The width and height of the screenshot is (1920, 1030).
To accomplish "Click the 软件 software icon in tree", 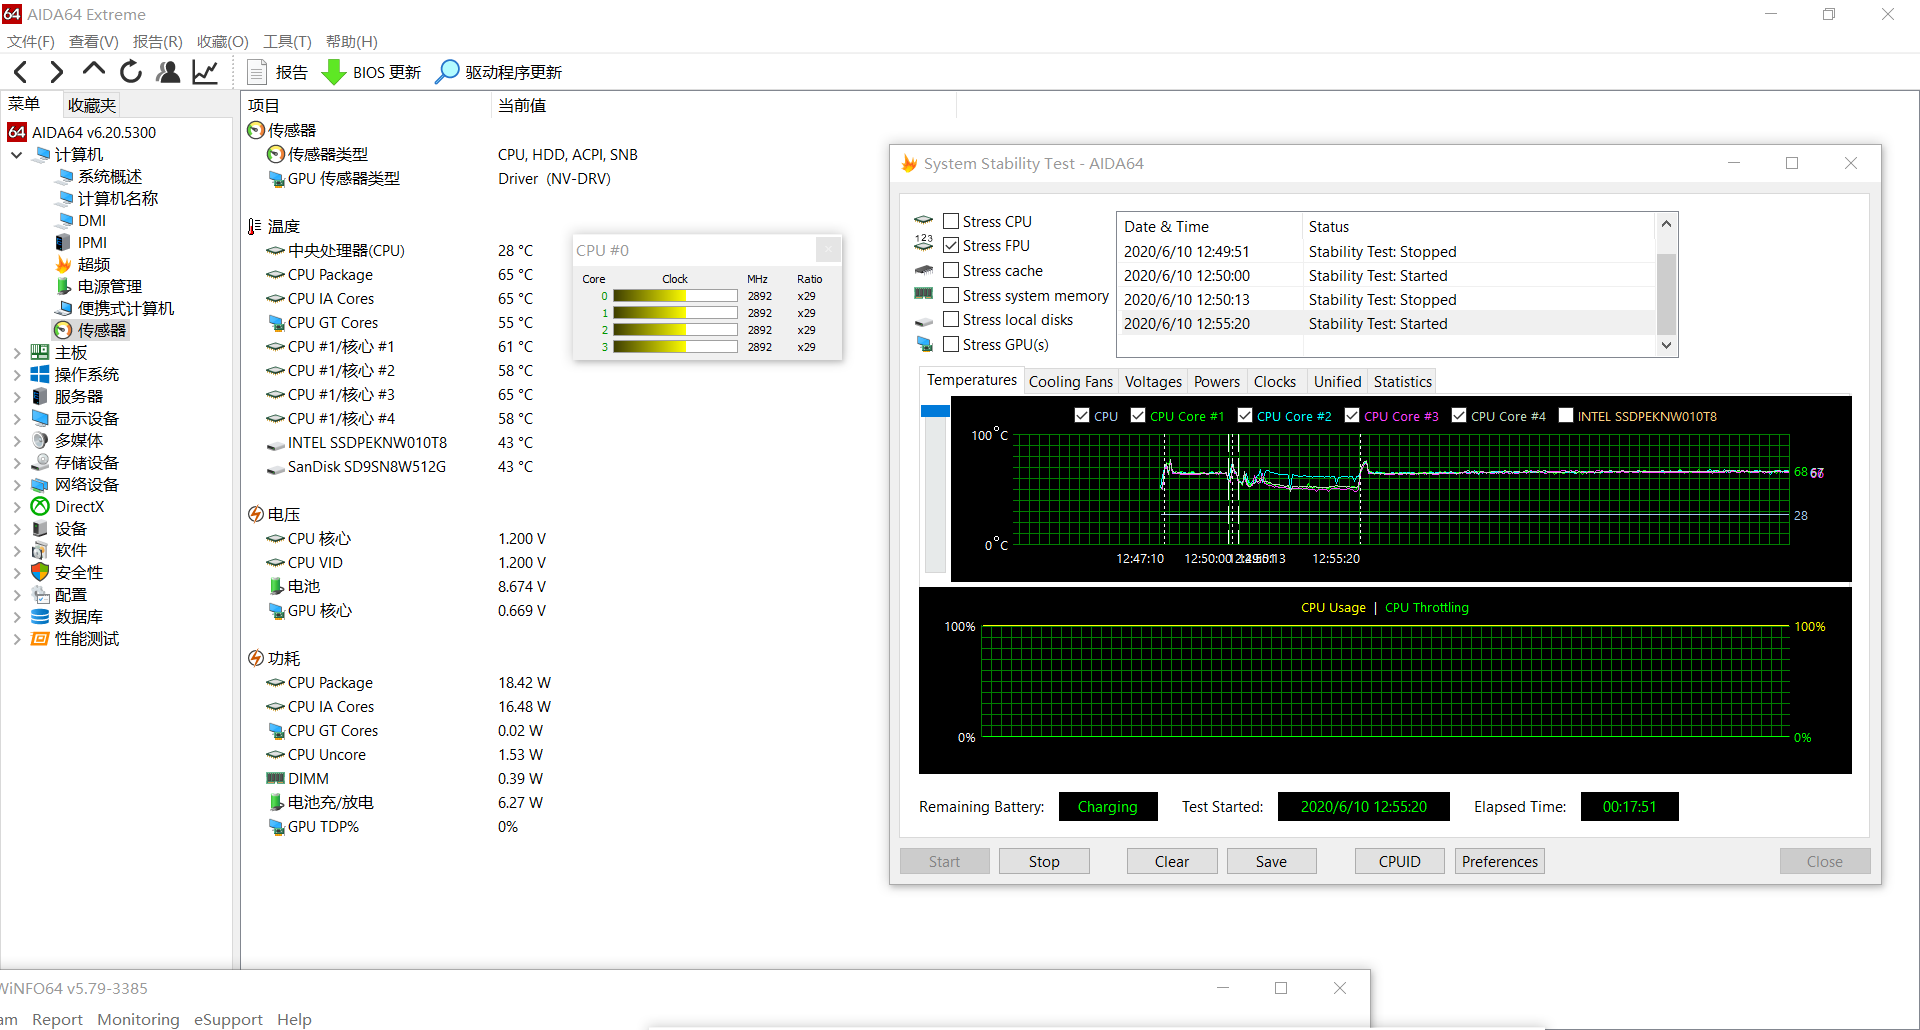I will pos(40,551).
